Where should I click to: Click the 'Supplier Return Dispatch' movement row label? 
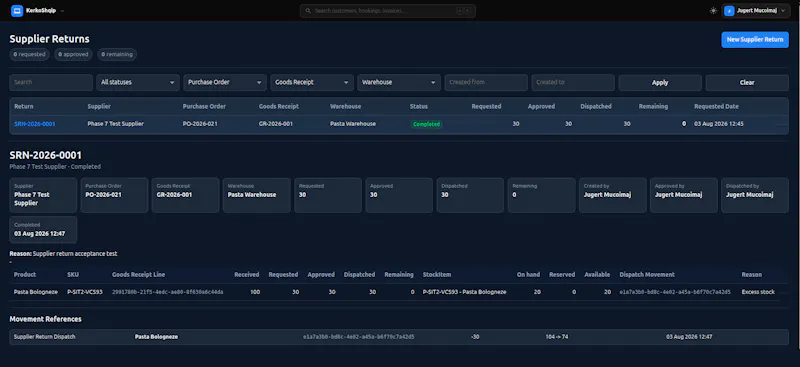(x=44, y=337)
